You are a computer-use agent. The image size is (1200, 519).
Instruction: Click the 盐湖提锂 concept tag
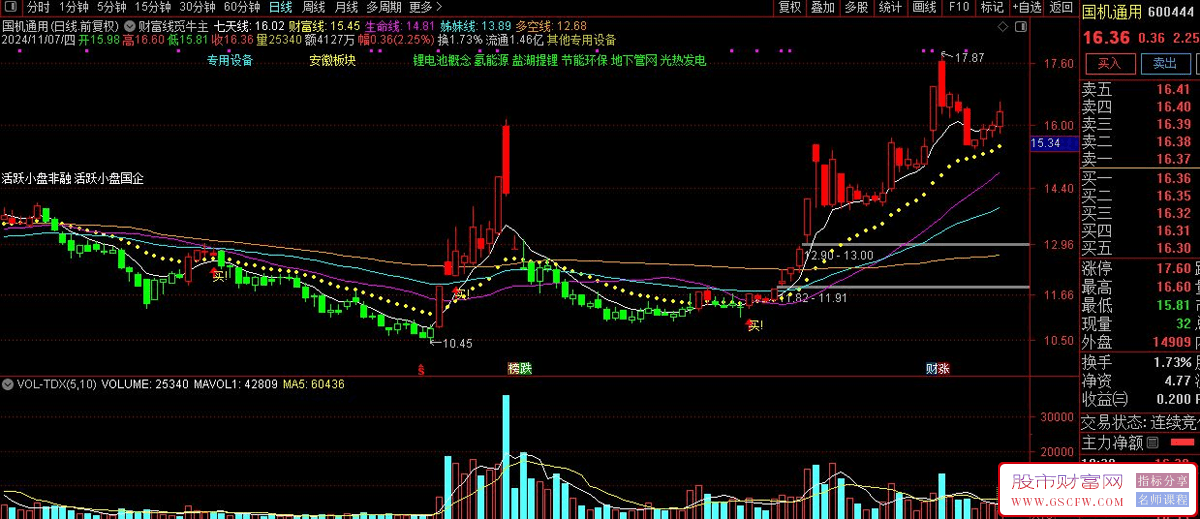[x=535, y=60]
